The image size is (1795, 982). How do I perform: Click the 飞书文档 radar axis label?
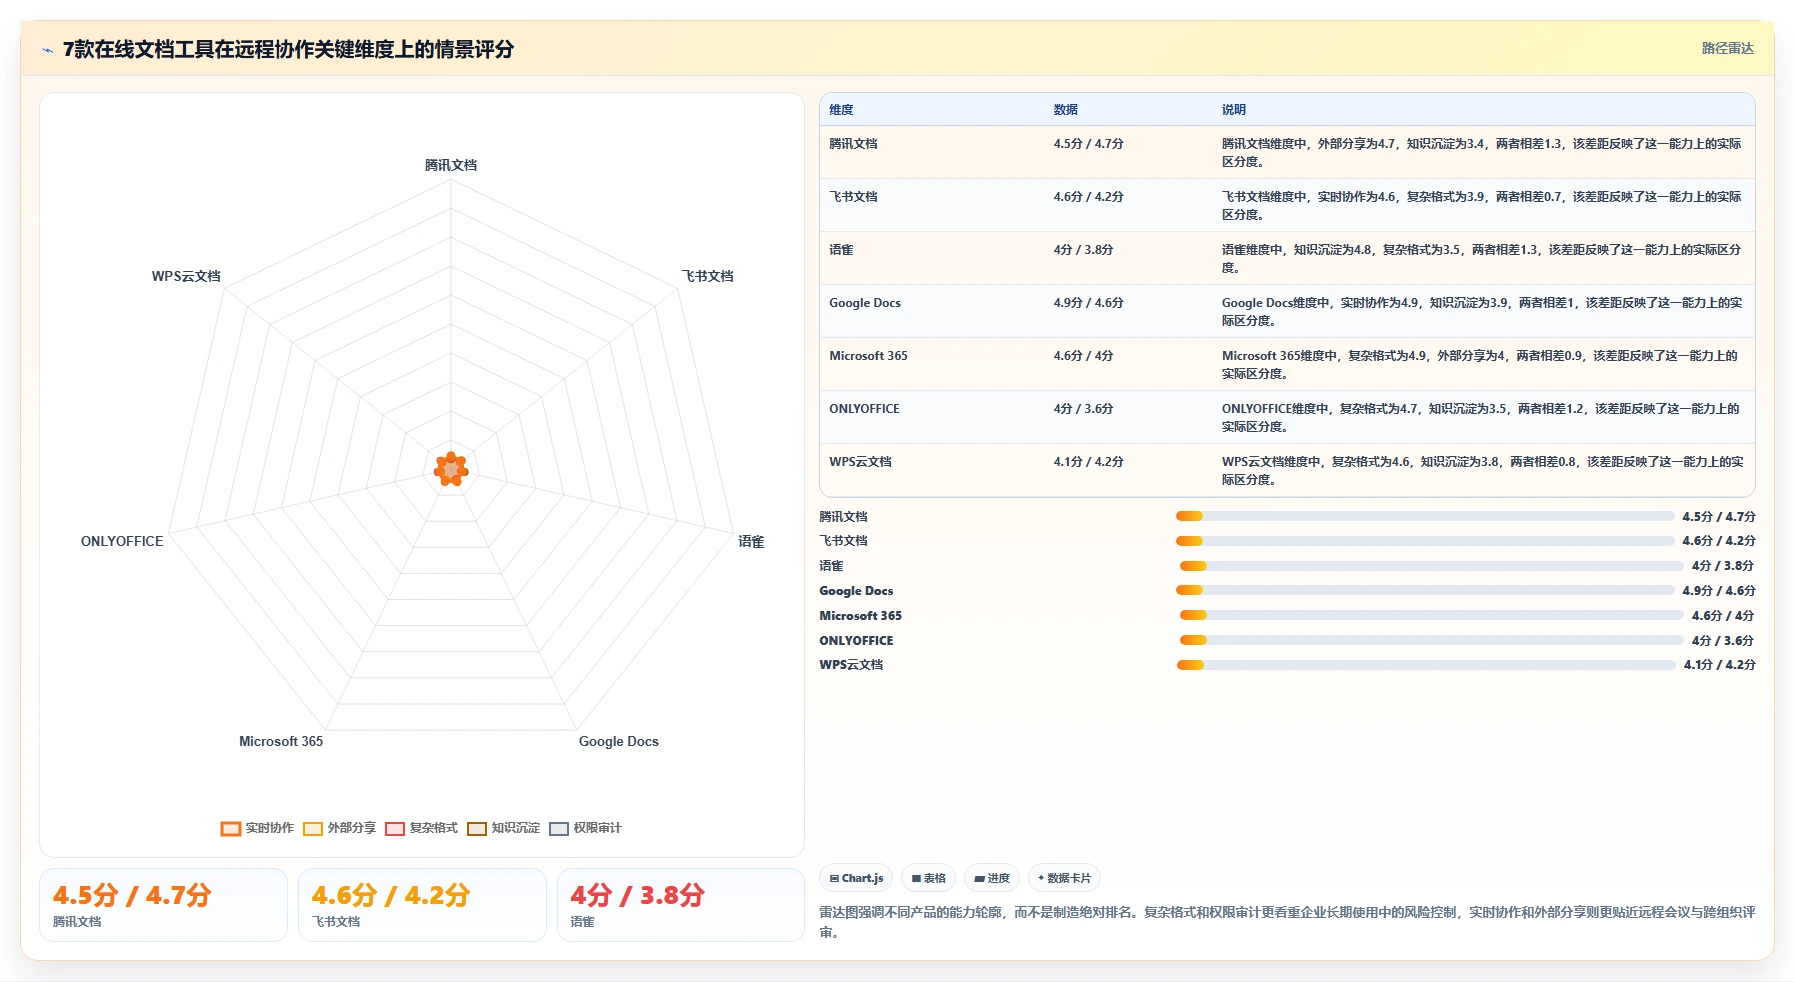click(708, 276)
